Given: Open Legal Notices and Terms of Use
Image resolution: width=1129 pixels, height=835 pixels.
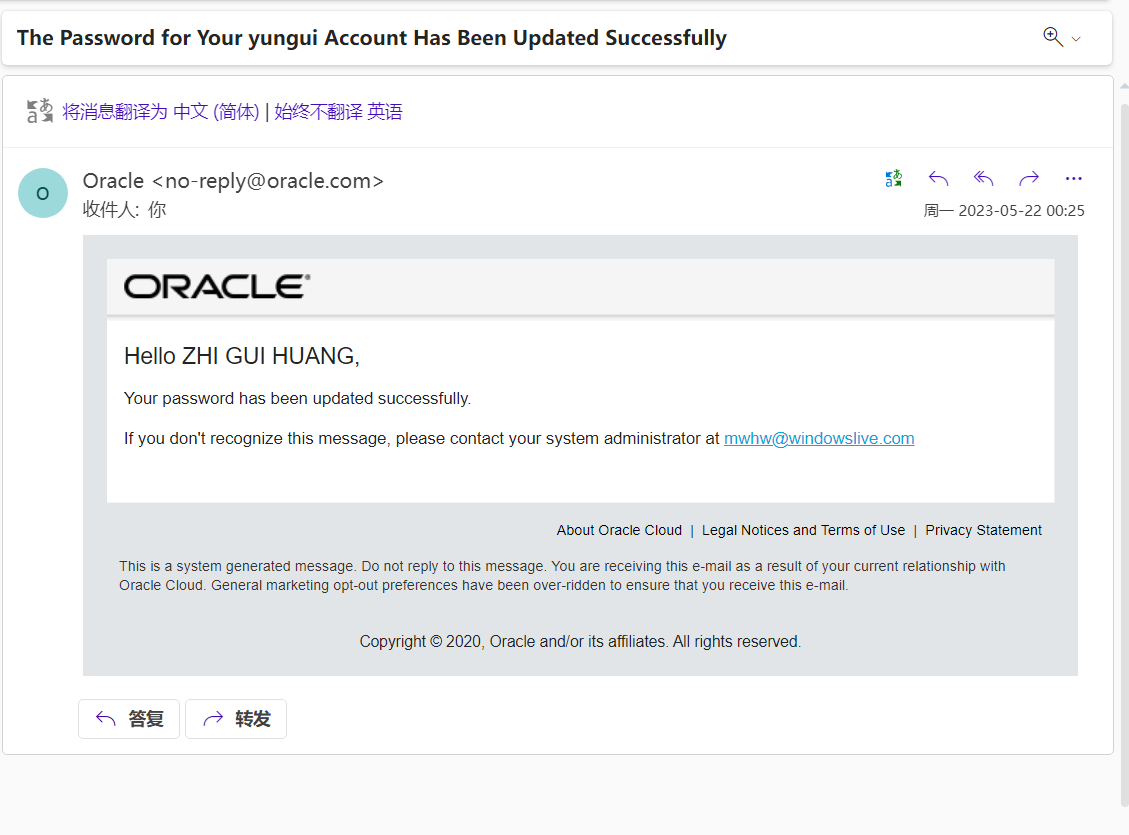Looking at the screenshot, I should pos(803,530).
